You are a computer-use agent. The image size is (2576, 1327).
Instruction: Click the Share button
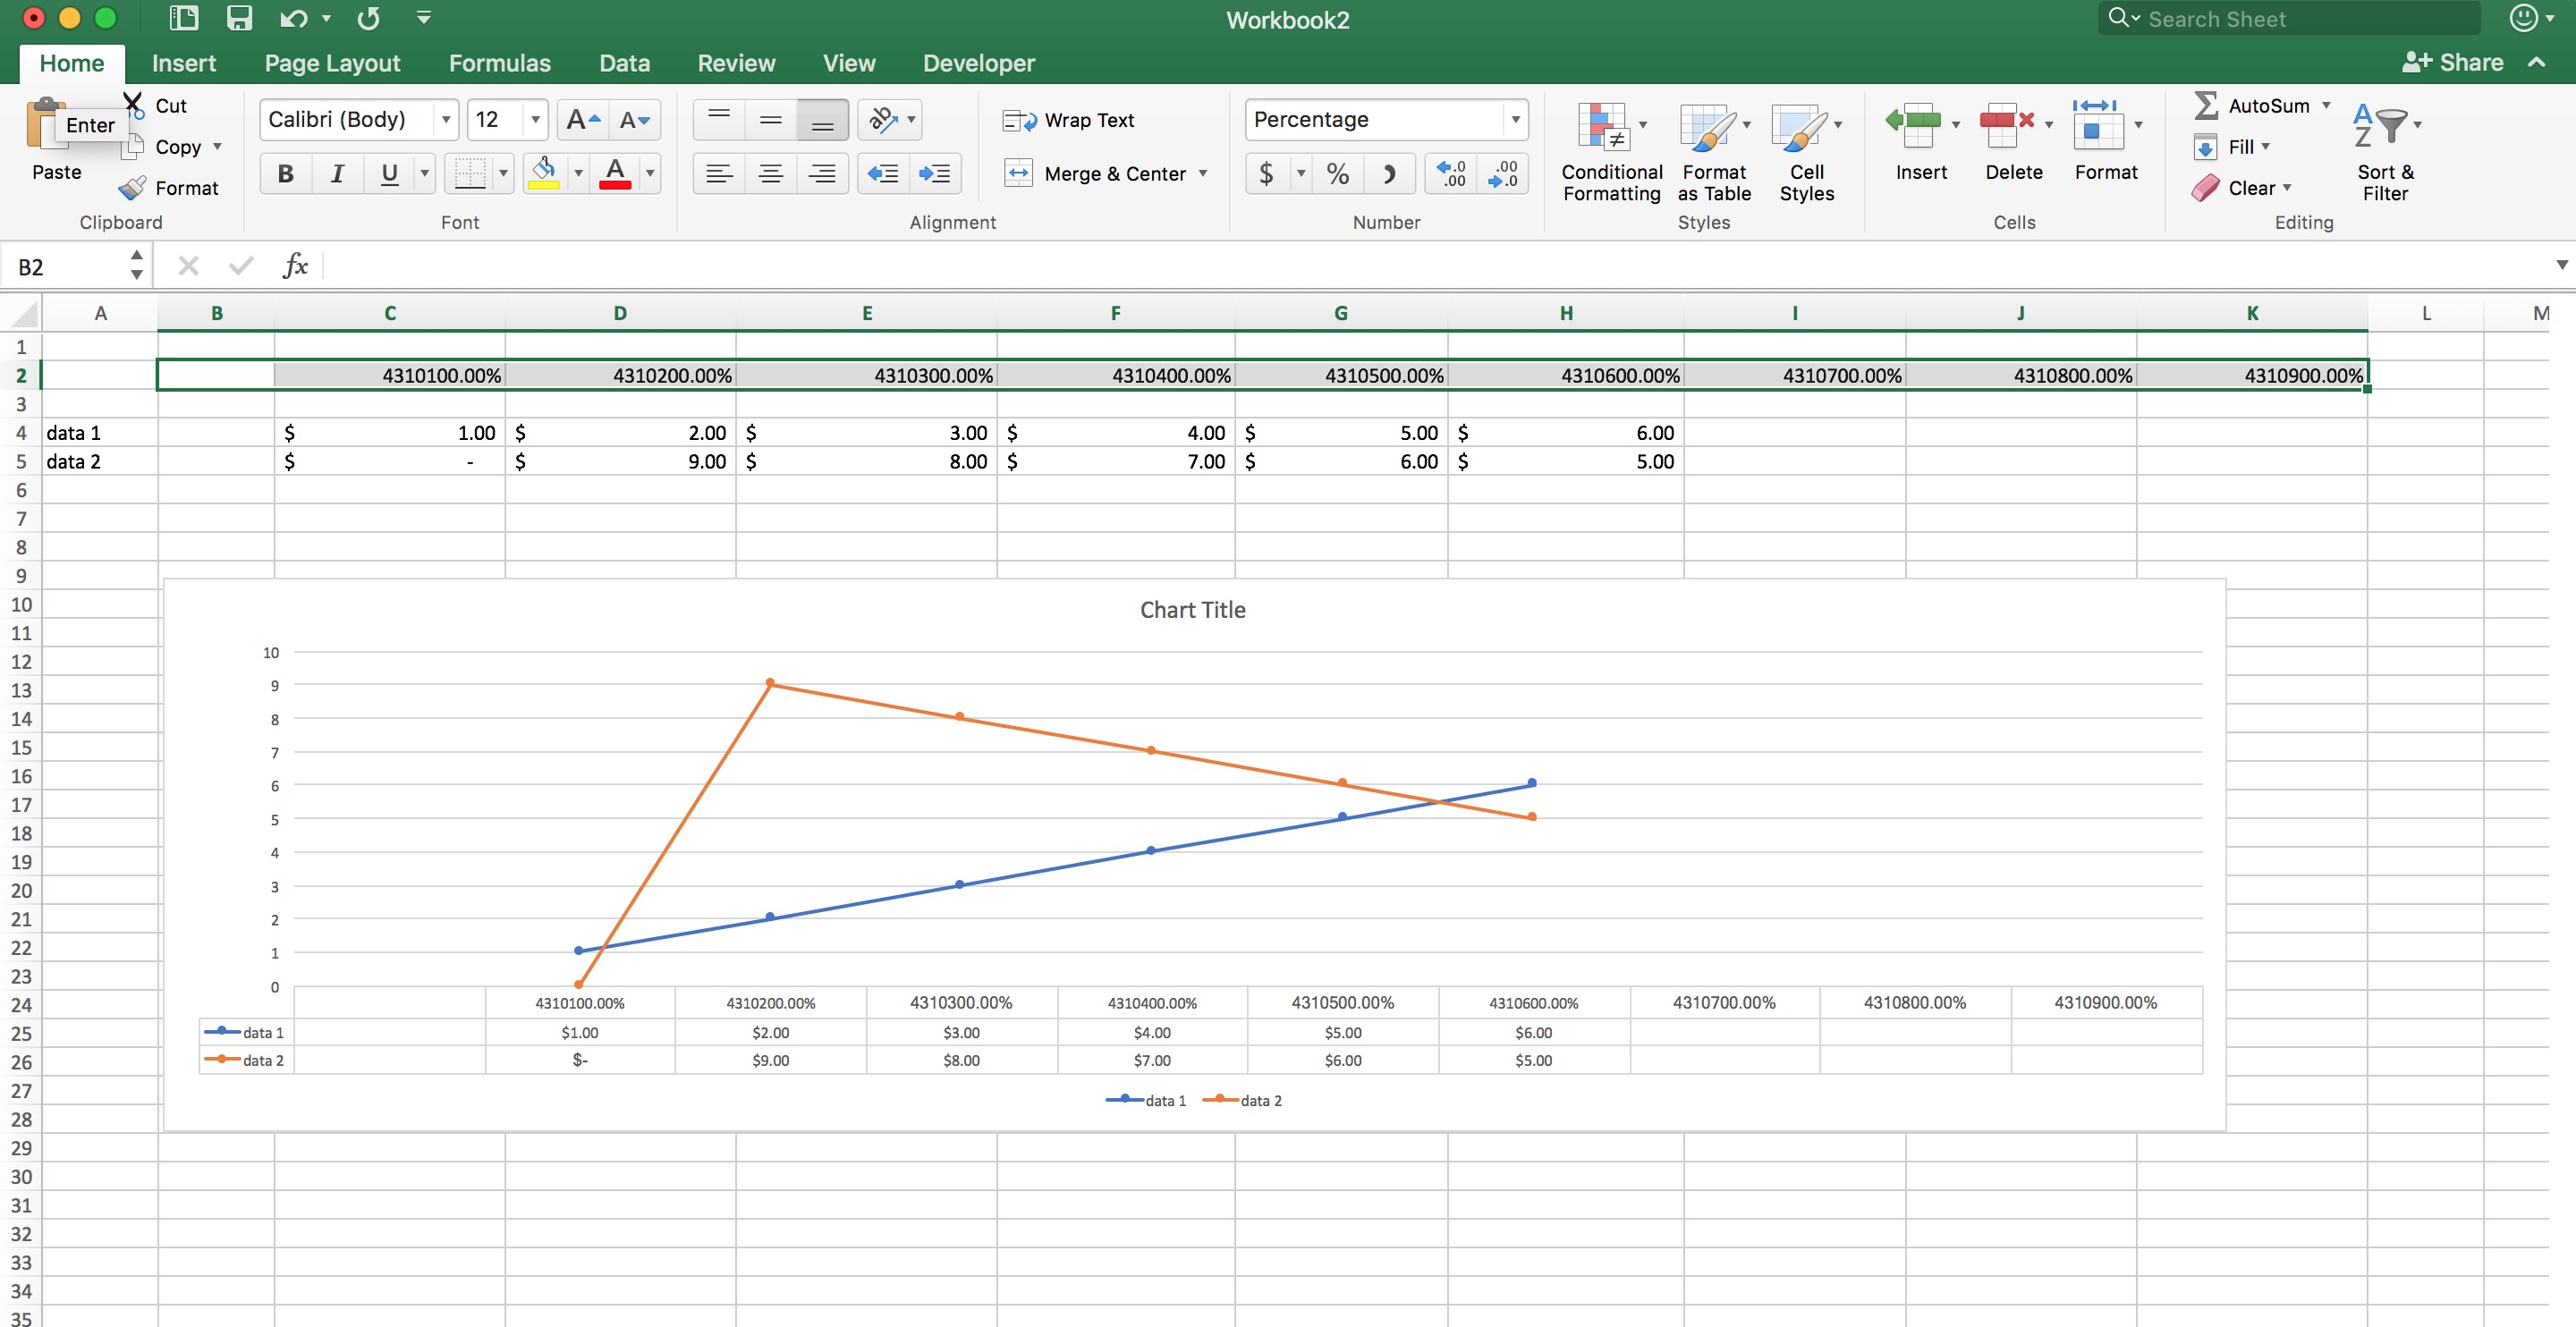2453,62
